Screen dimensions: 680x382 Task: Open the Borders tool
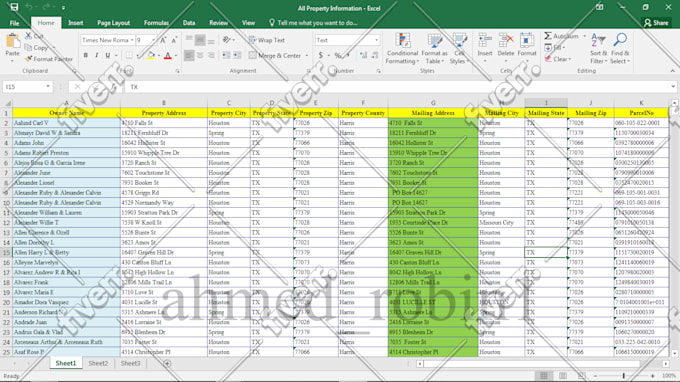[129, 56]
